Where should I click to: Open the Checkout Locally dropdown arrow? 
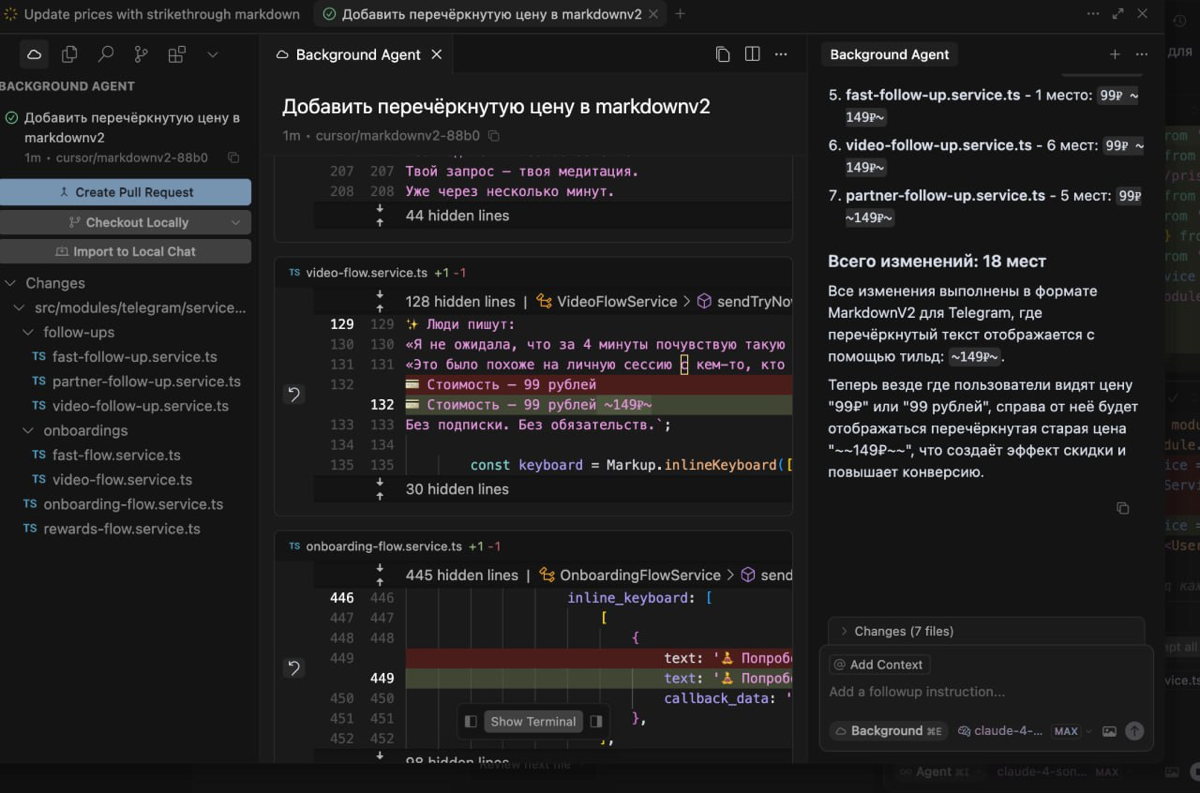(236, 222)
